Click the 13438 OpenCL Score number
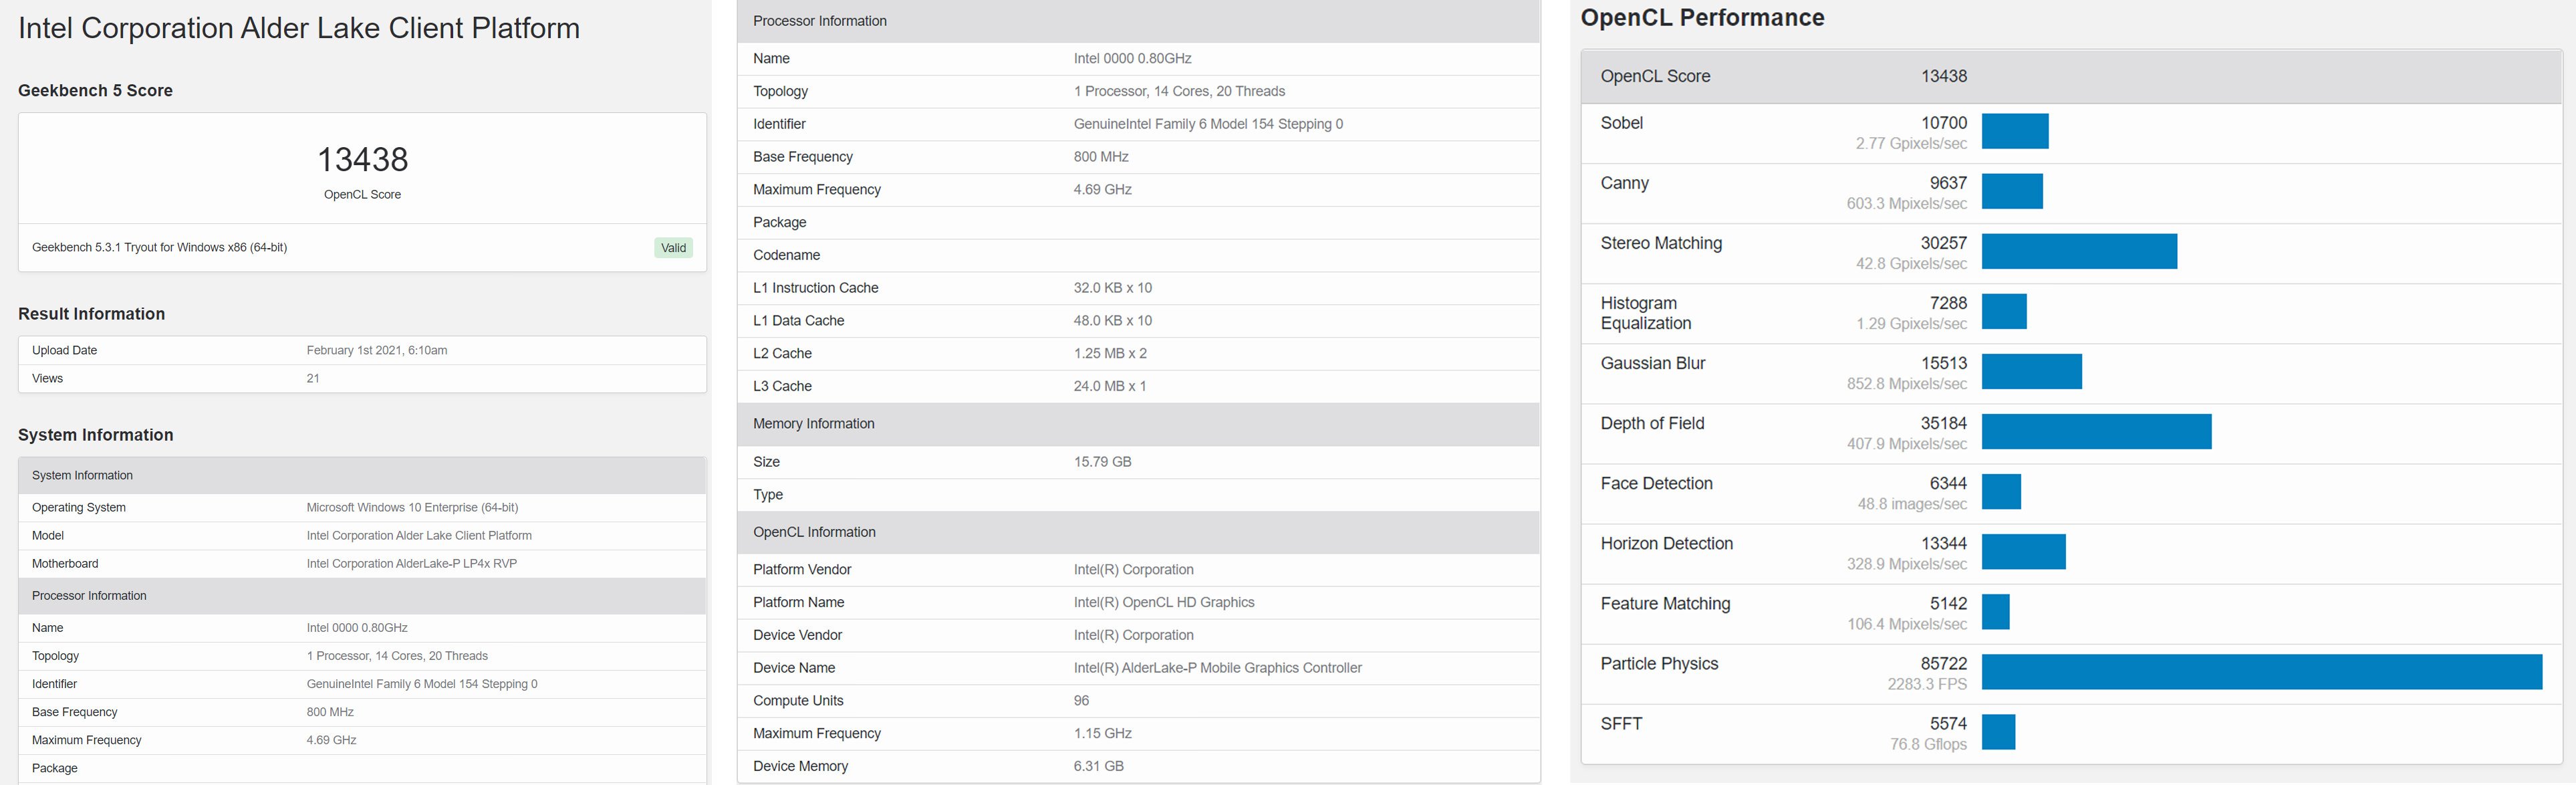Image resolution: width=2576 pixels, height=785 pixels. [362, 159]
